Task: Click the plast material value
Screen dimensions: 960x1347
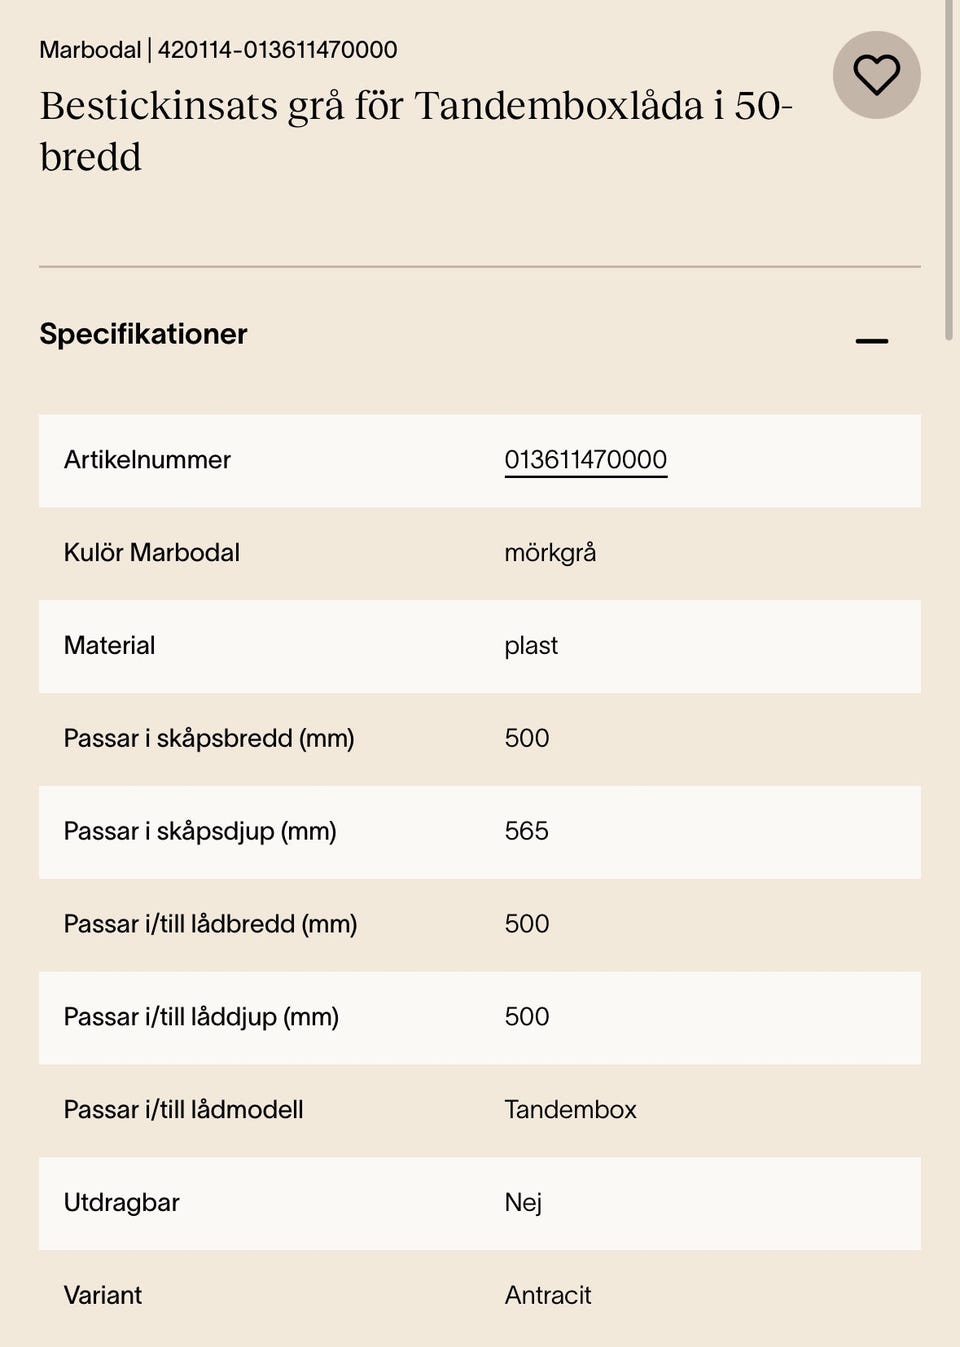Action: coord(531,646)
